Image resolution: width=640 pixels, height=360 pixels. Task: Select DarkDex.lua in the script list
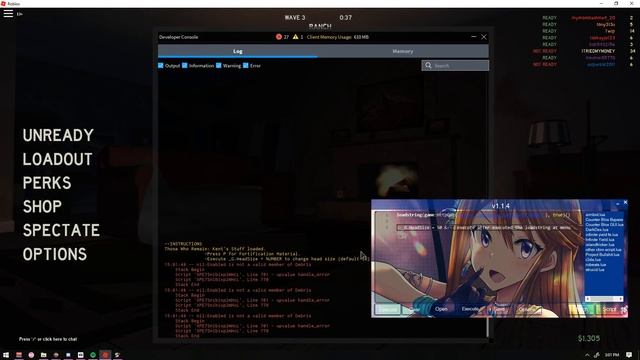click(x=597, y=230)
